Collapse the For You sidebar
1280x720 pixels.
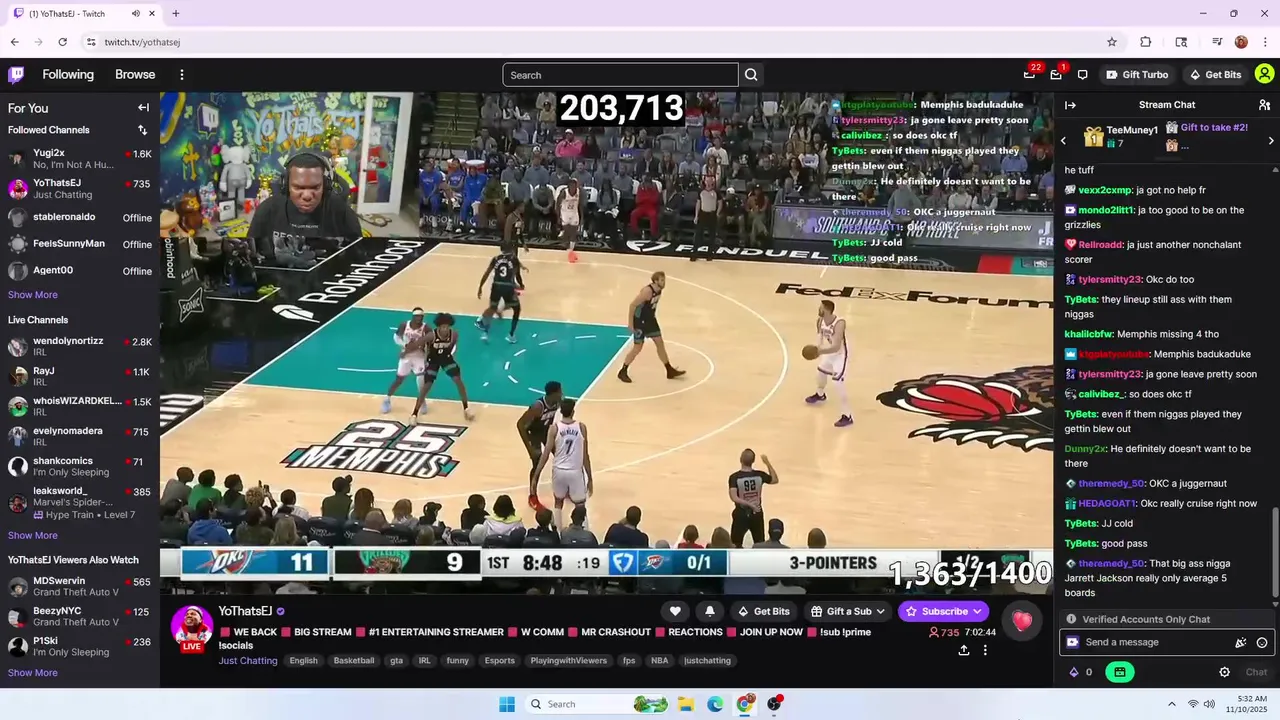coord(143,108)
